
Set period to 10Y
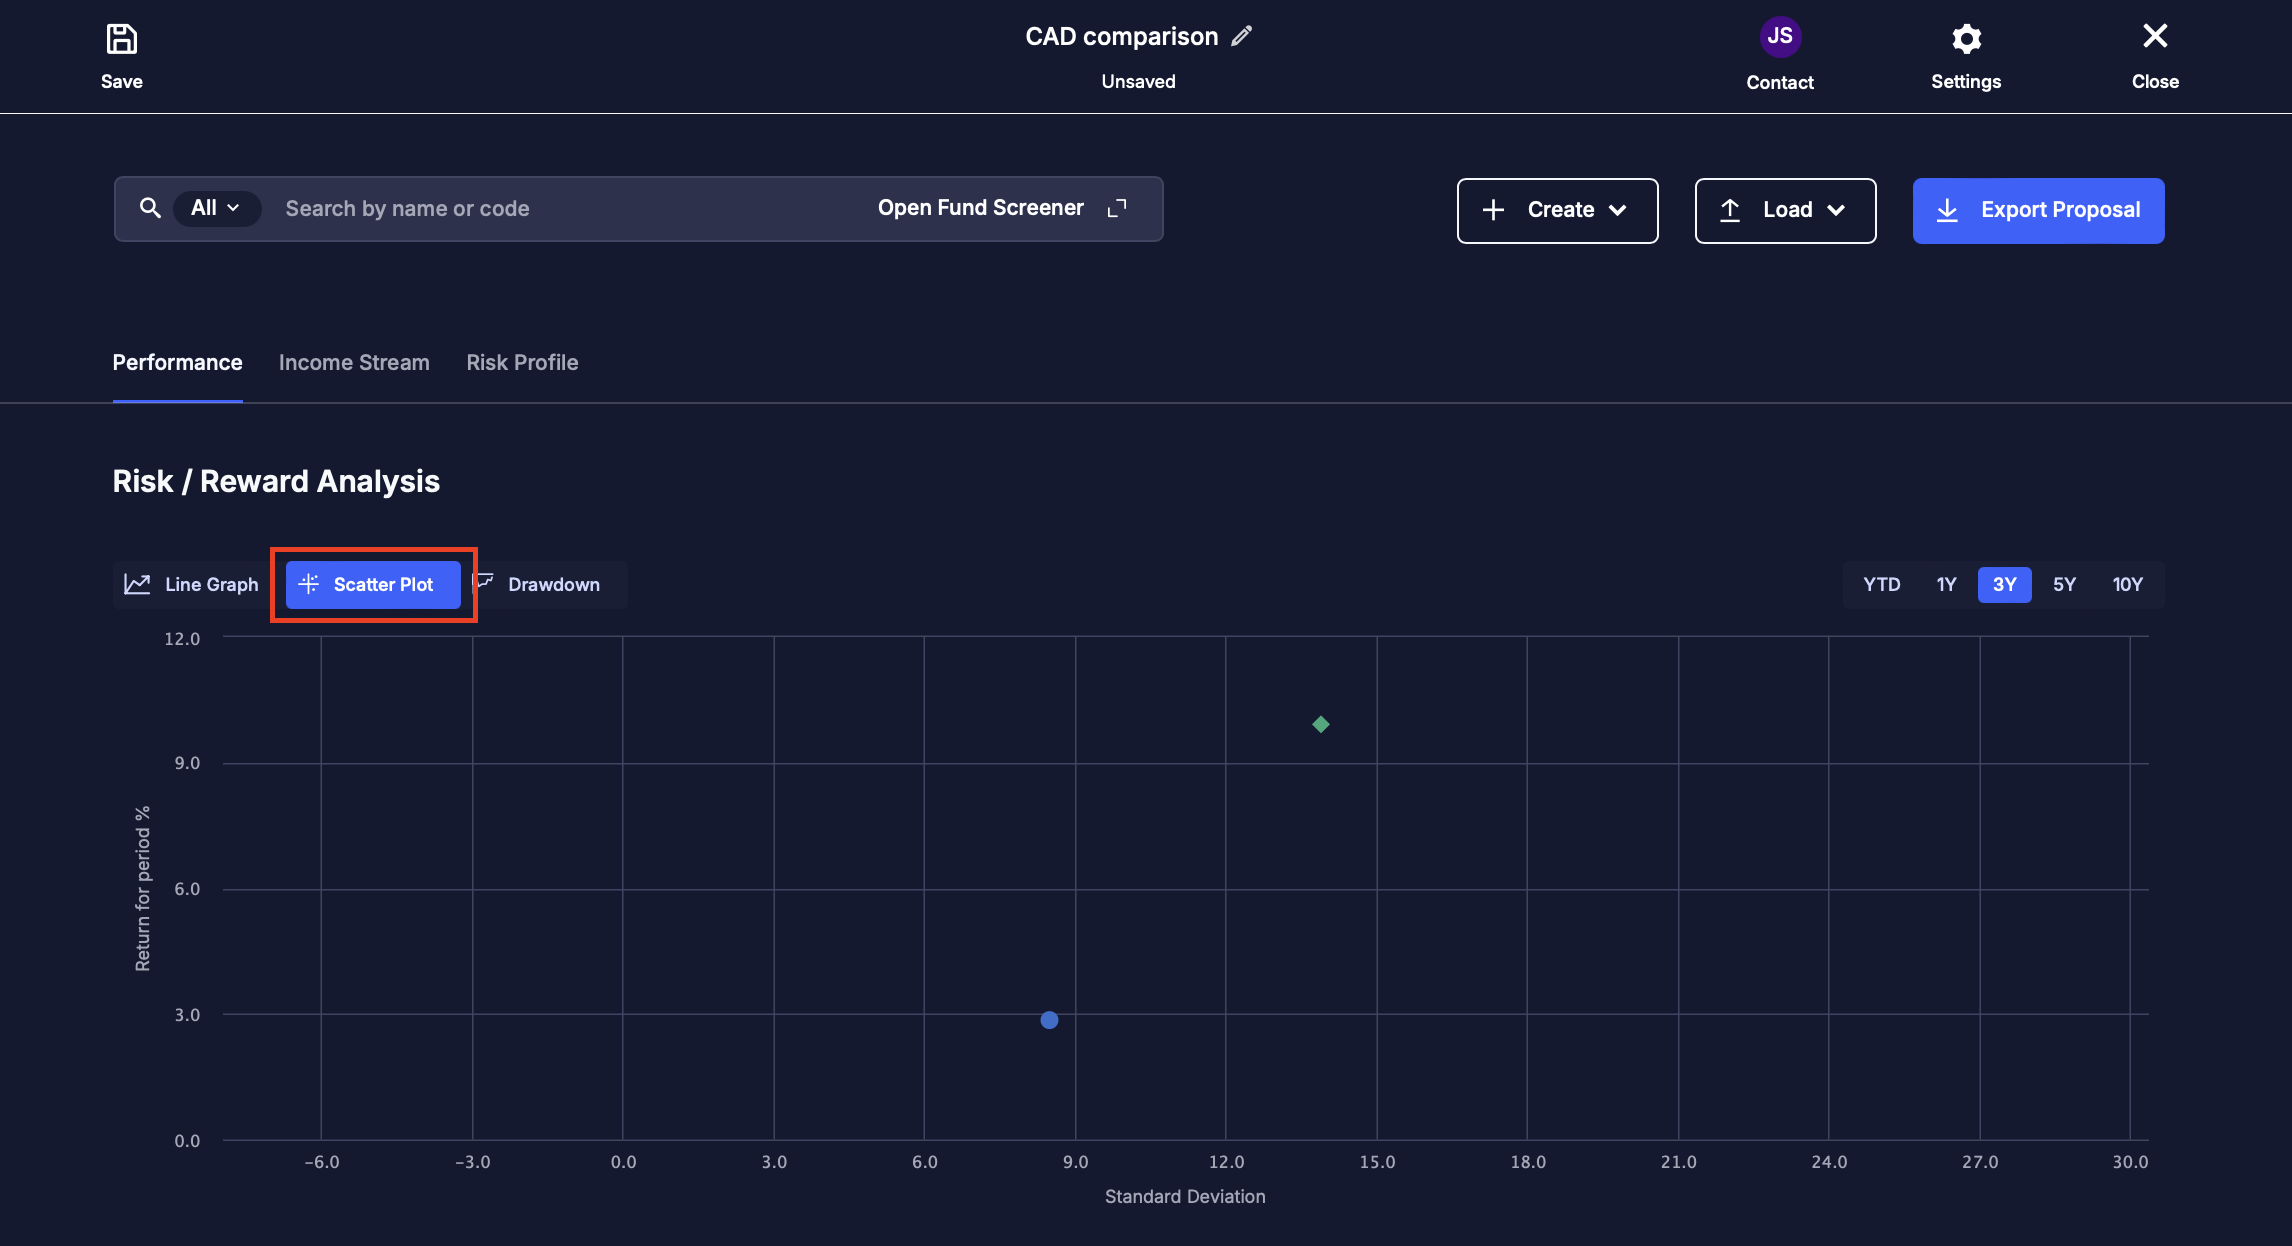(x=2127, y=584)
